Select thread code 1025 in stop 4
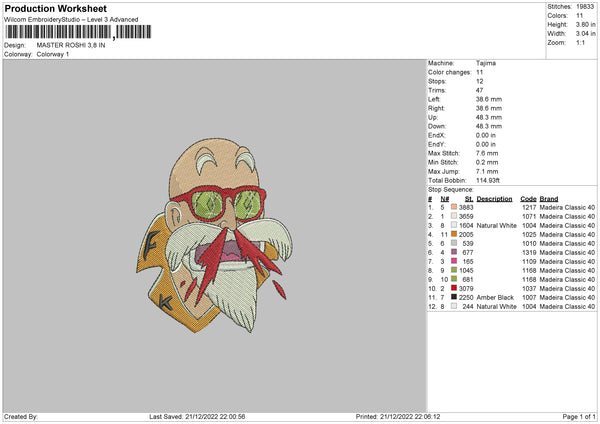This screenshot has width=600, height=424. [x=529, y=235]
